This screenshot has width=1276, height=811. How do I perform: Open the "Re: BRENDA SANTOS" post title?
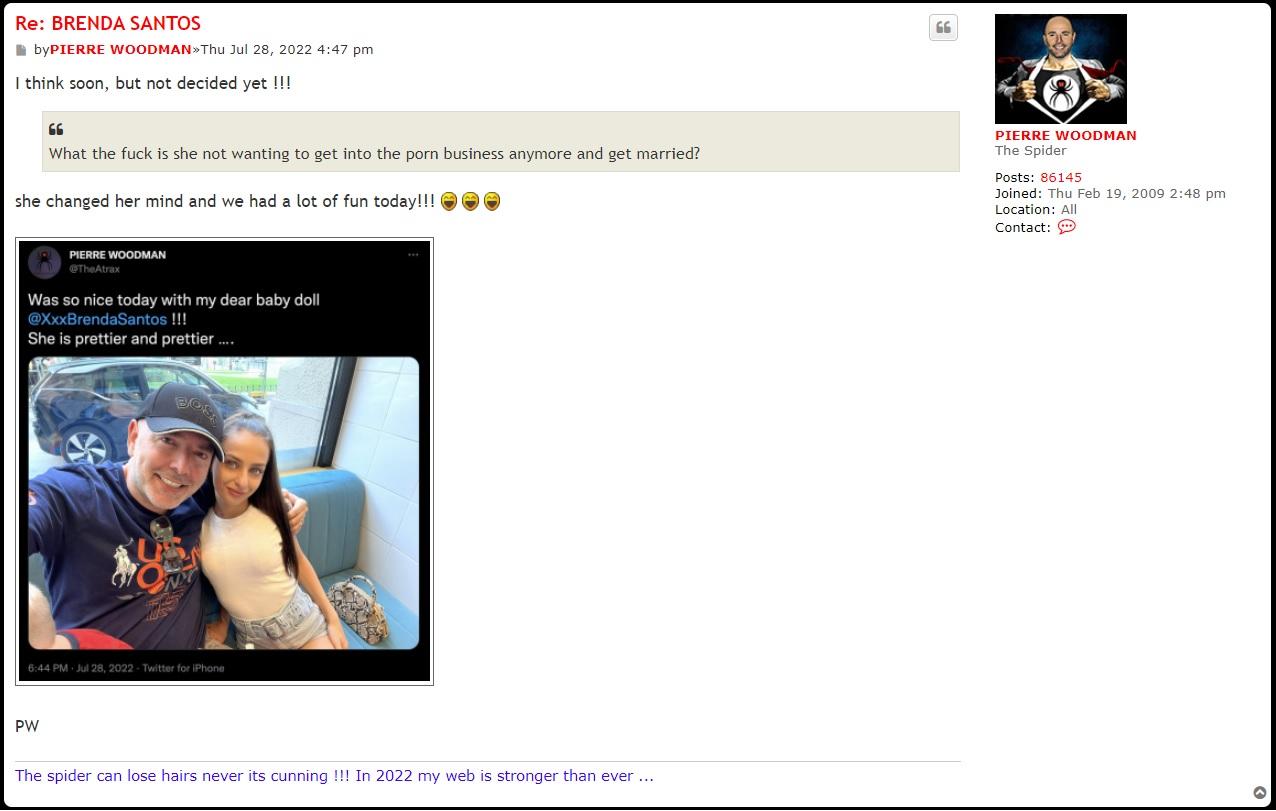[108, 23]
